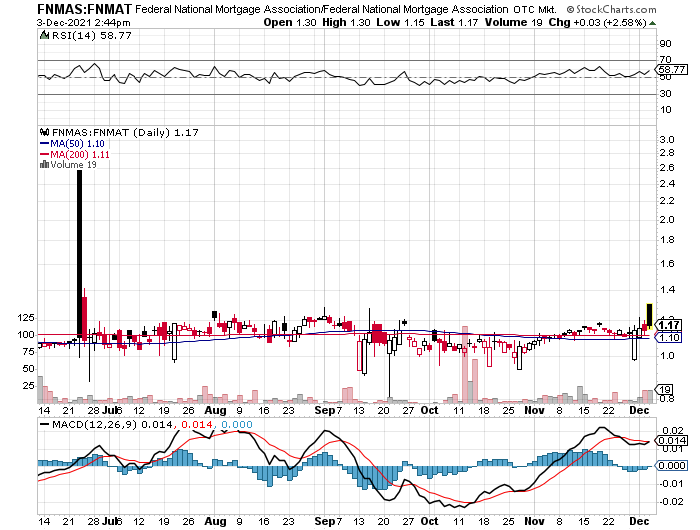Click the 3.0 price axis label
This screenshot has width=700, height=530.
667,139
